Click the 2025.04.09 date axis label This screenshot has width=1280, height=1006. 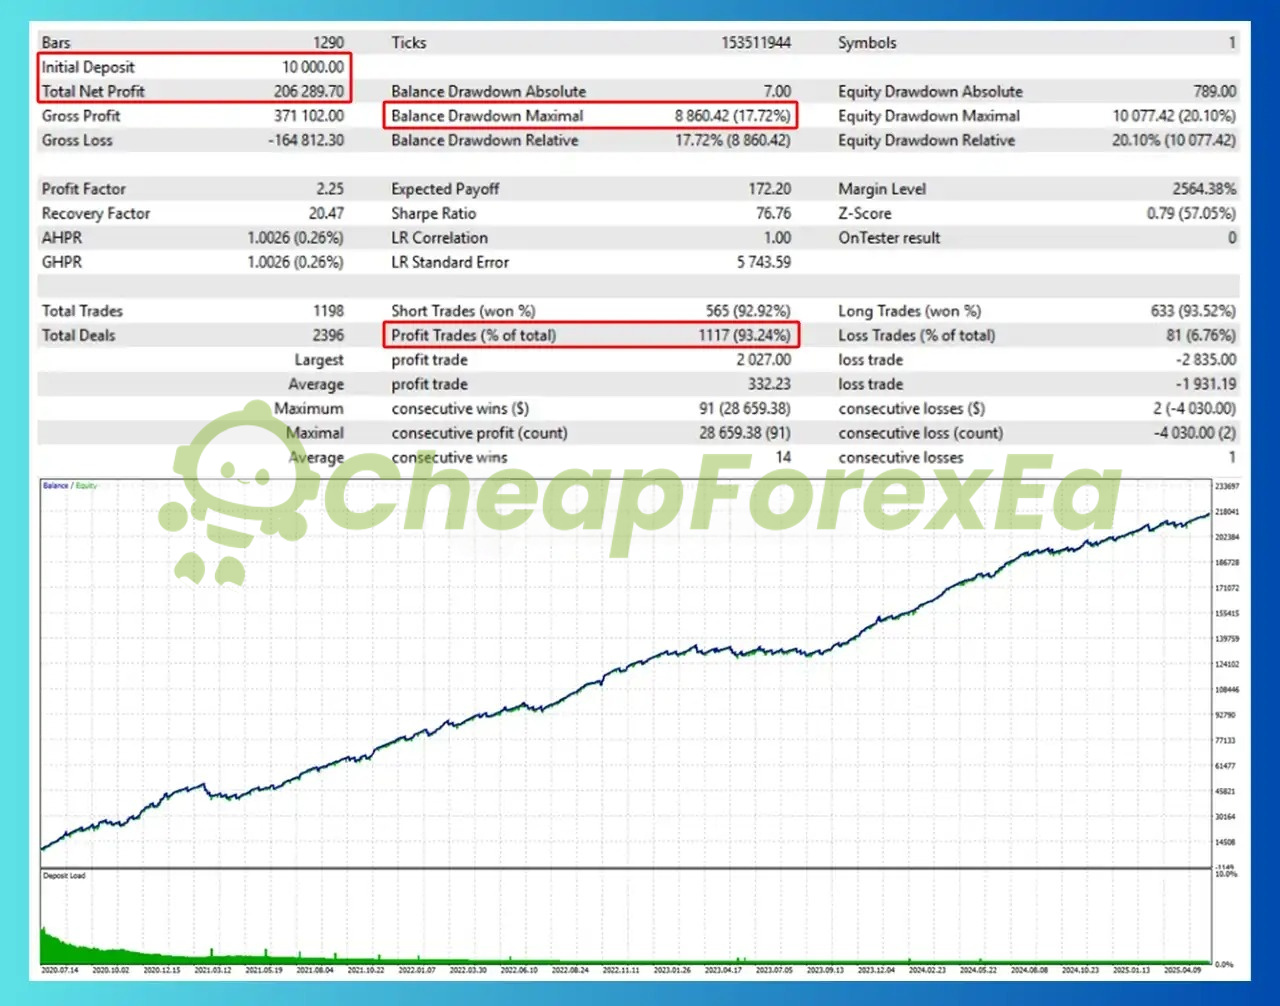coord(1182,970)
